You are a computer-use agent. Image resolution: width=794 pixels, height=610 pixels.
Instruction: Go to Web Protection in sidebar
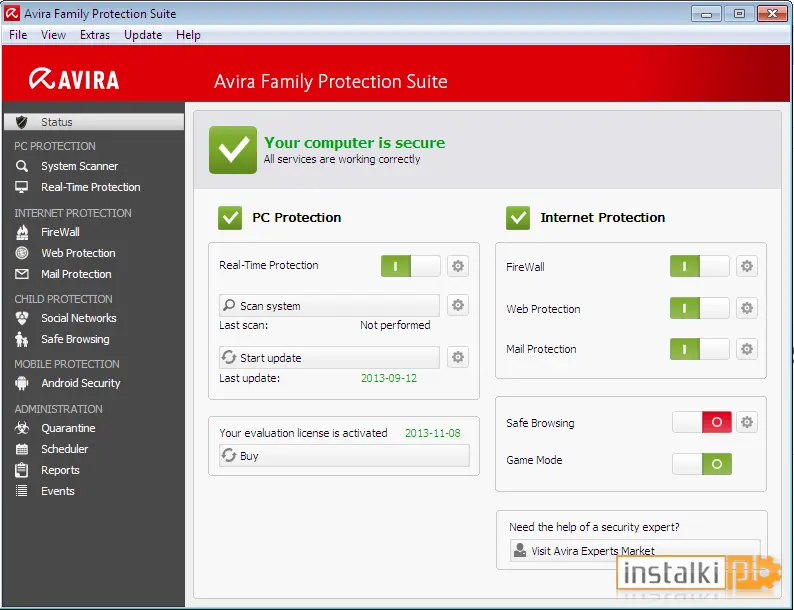pos(78,253)
